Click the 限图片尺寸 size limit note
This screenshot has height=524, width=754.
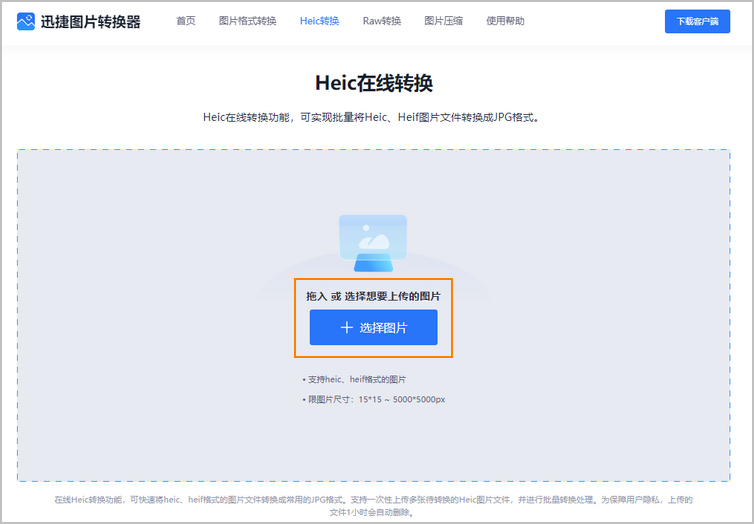375,399
